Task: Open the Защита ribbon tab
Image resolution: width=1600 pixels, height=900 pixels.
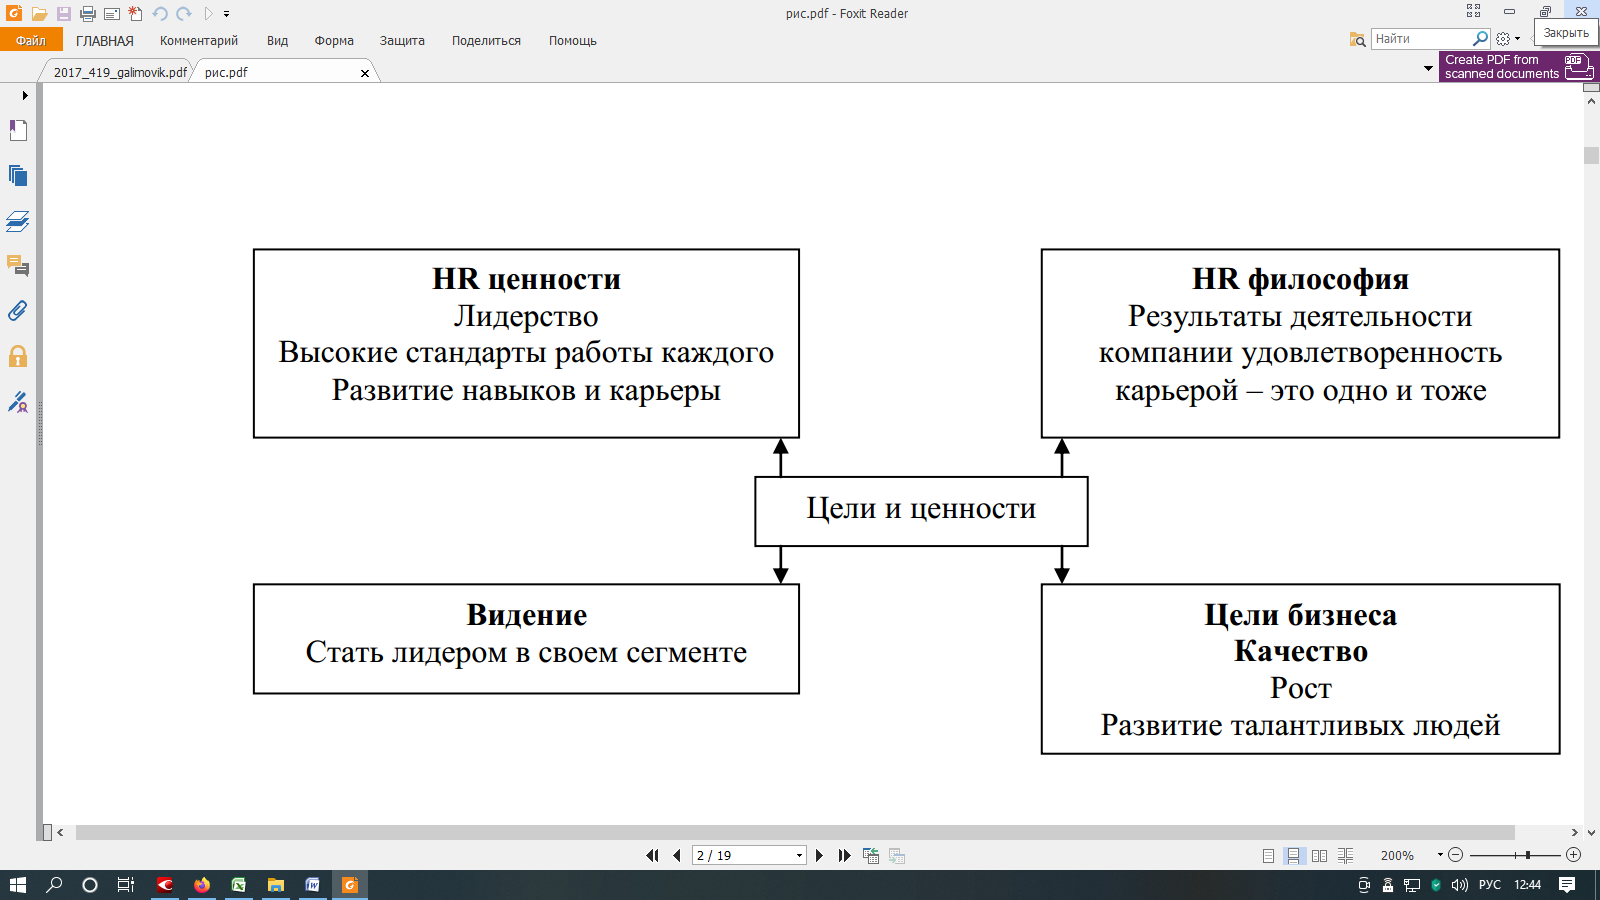Action: click(402, 41)
